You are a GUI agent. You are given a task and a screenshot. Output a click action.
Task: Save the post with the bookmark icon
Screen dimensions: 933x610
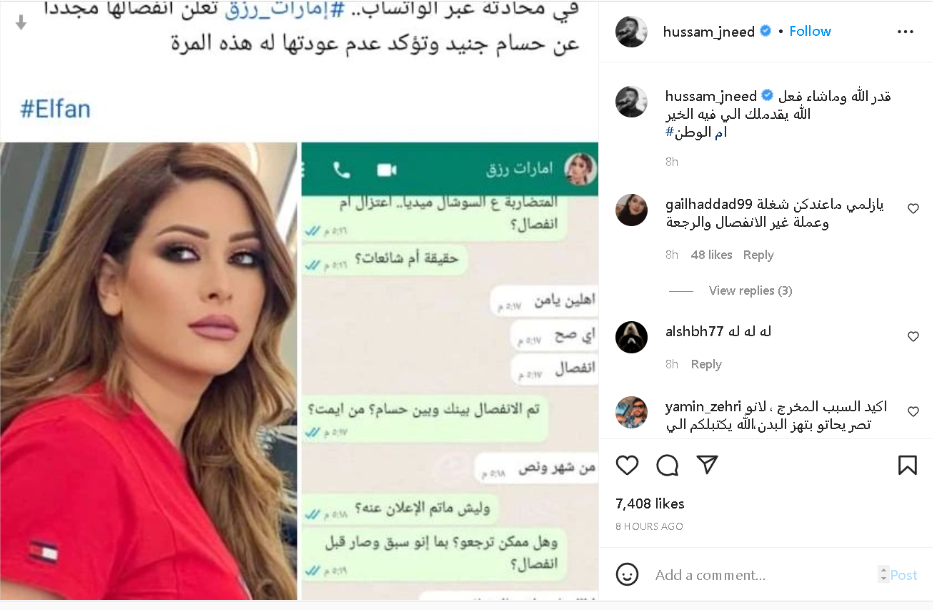click(x=907, y=465)
